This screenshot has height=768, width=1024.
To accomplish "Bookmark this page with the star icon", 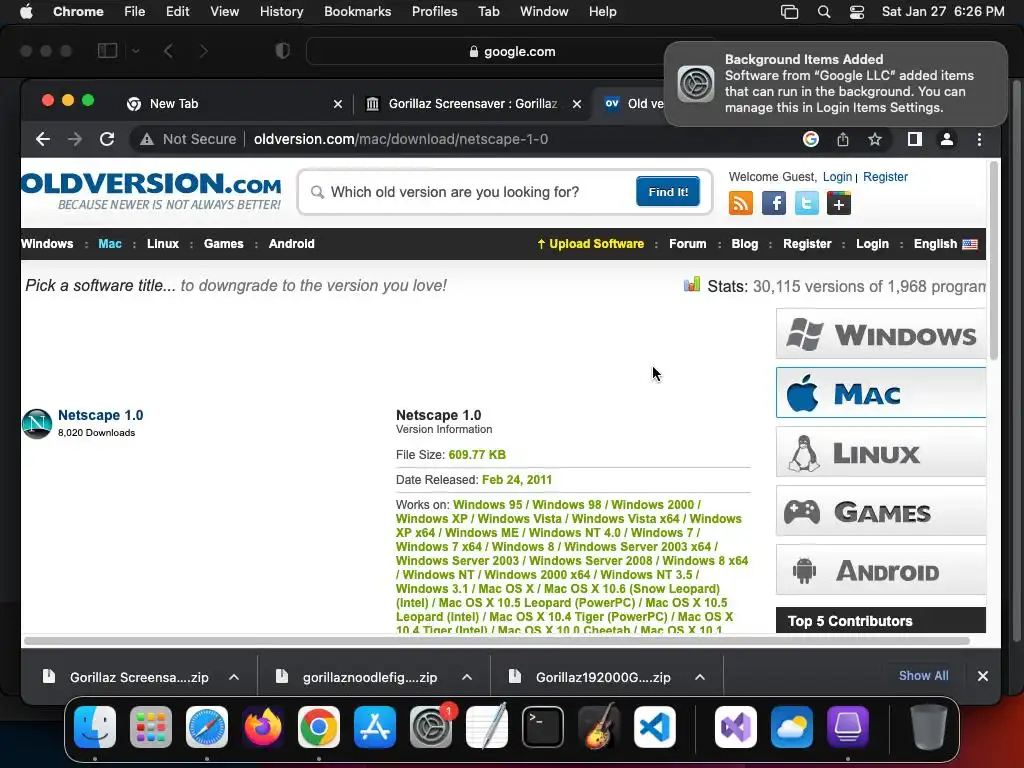I will pyautogui.click(x=875, y=139).
